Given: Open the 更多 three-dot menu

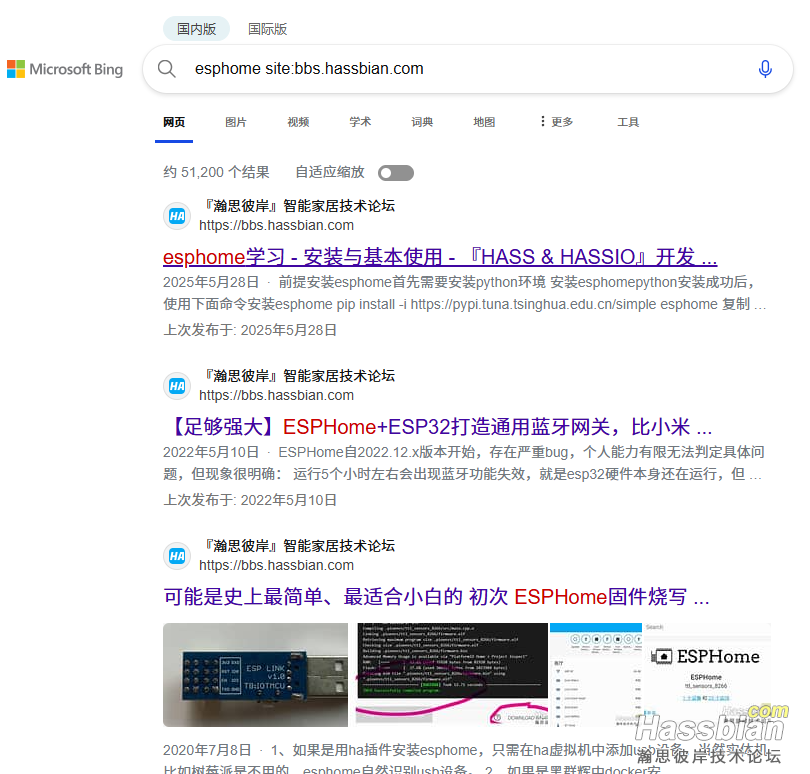Looking at the screenshot, I should click(556, 122).
